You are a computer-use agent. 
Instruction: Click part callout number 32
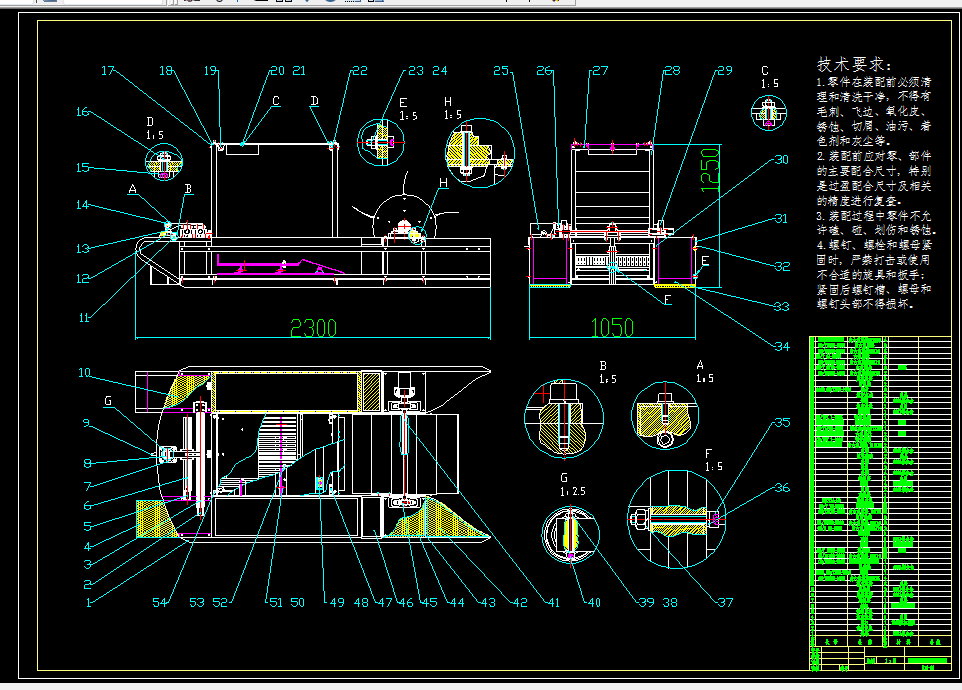[x=782, y=267]
